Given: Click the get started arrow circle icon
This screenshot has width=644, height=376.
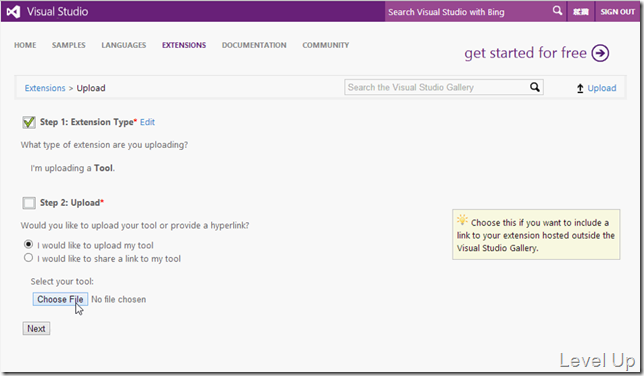Looking at the screenshot, I should (x=600, y=53).
